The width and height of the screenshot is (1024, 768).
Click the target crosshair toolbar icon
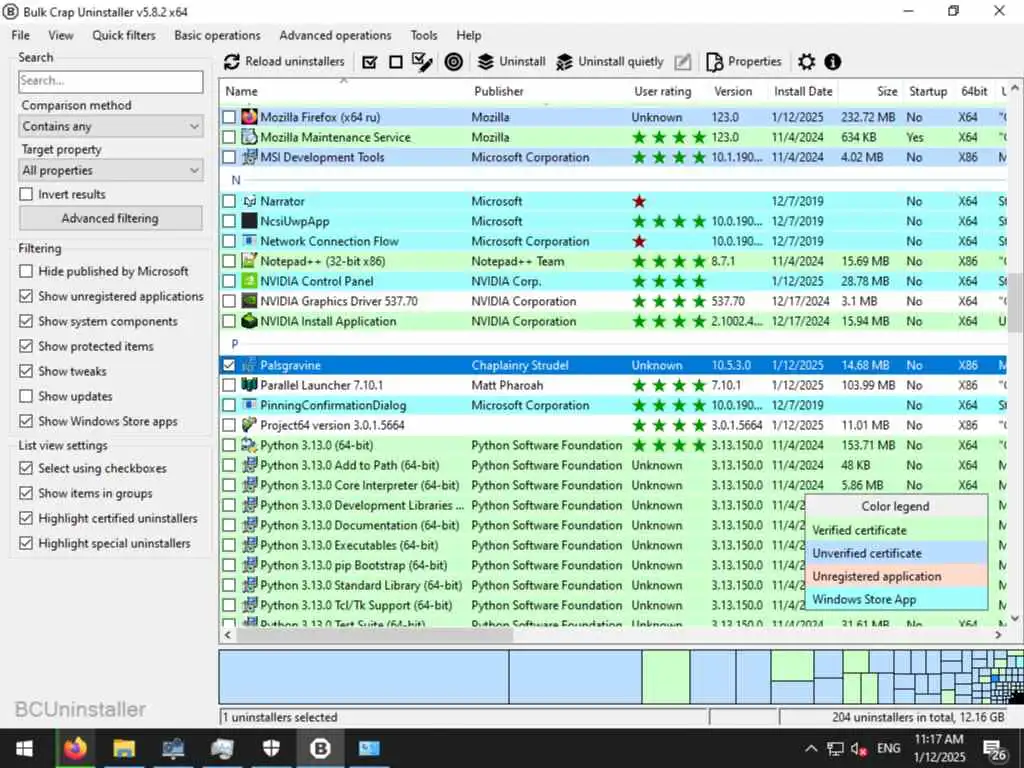click(453, 62)
